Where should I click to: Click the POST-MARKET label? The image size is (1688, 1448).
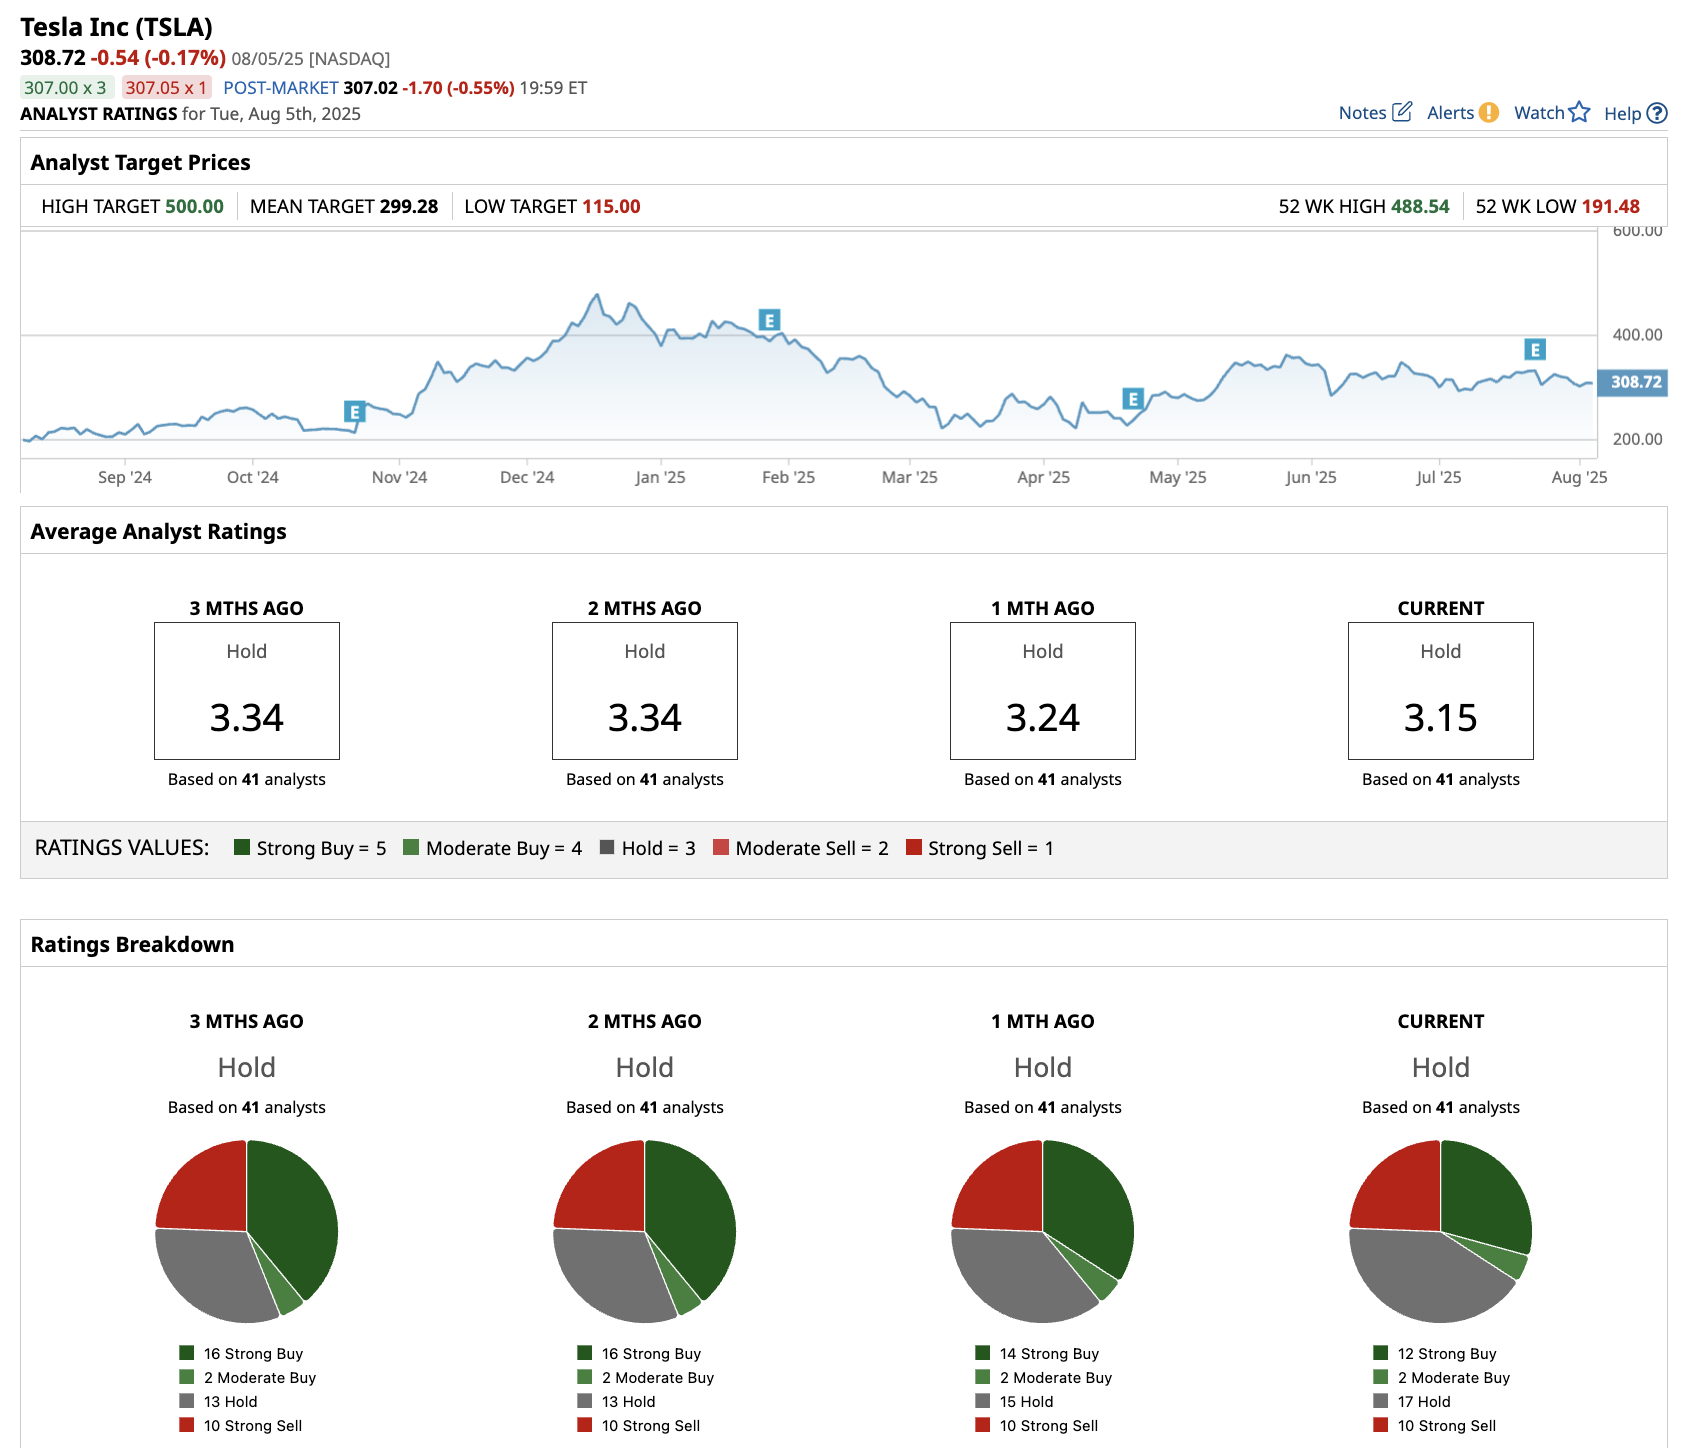click(x=281, y=87)
